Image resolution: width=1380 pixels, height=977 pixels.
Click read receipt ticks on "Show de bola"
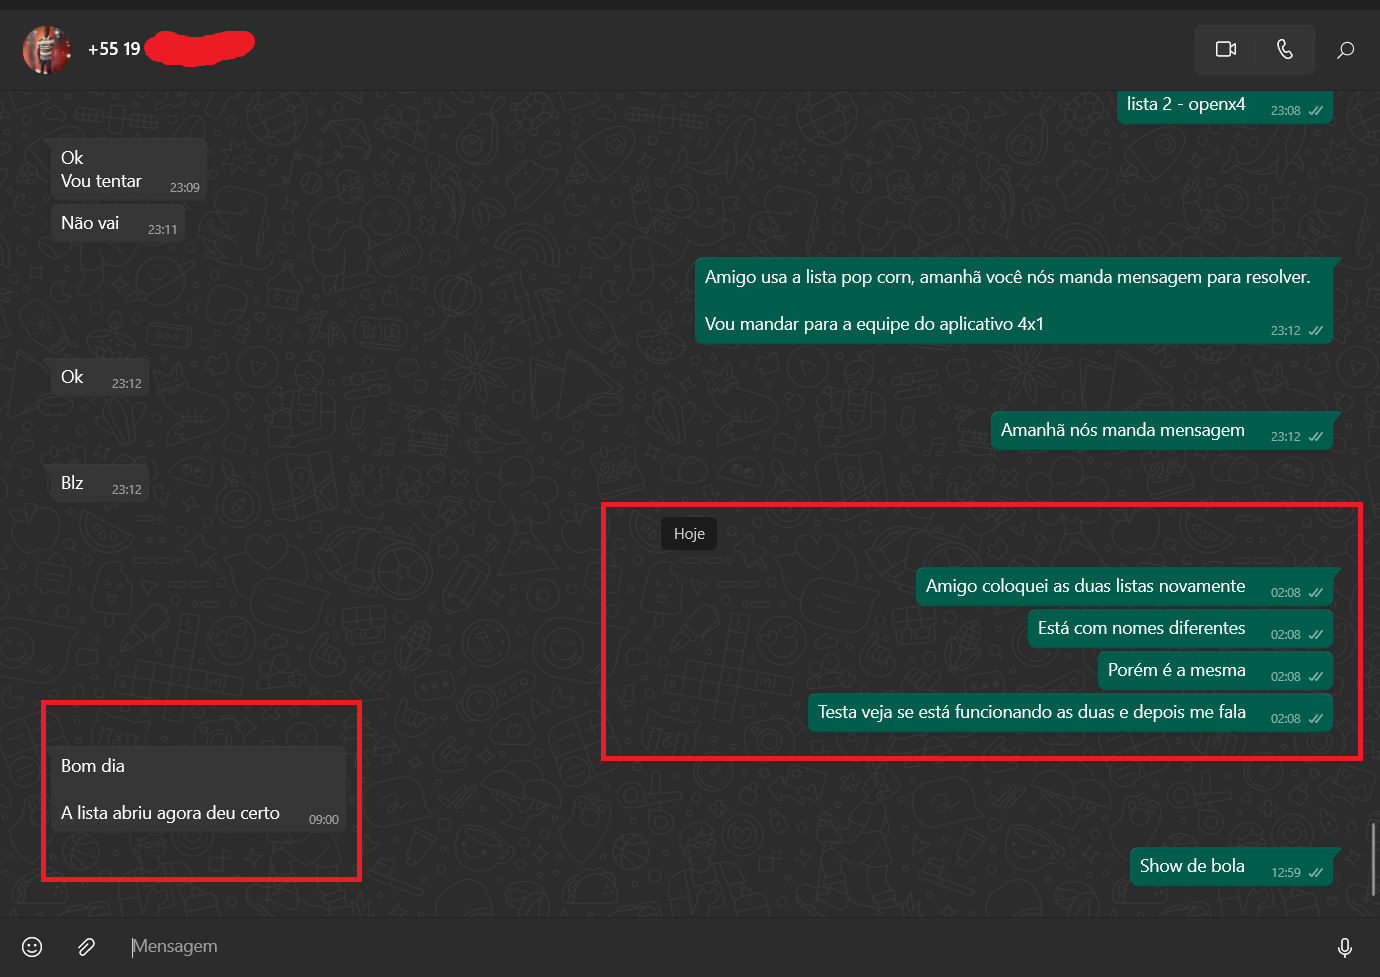coord(1316,873)
